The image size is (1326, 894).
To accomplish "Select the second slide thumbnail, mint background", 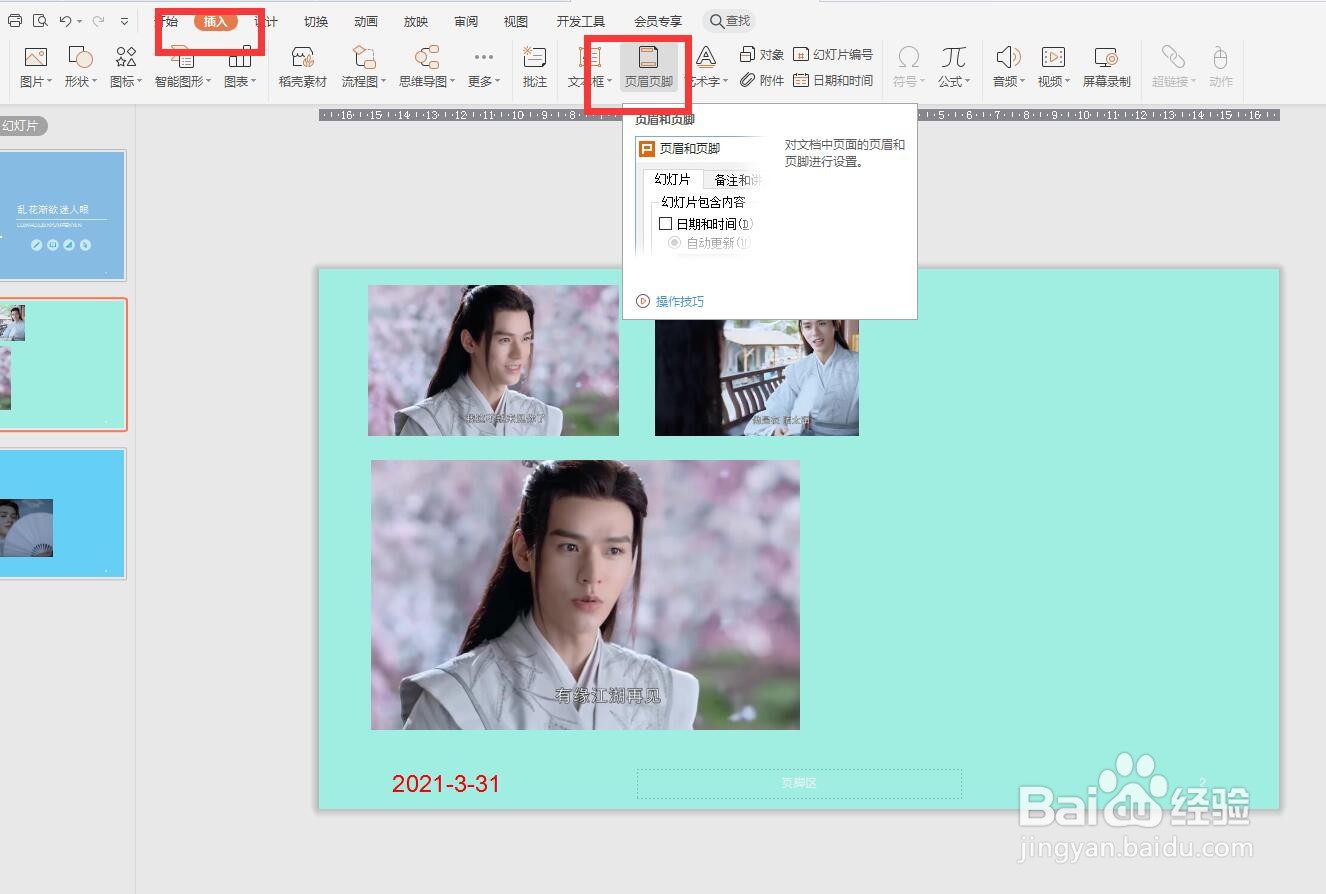I will [x=62, y=365].
